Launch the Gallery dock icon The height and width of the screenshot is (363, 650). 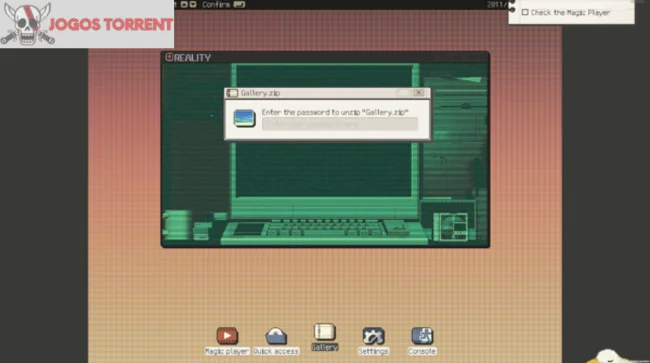(325, 332)
